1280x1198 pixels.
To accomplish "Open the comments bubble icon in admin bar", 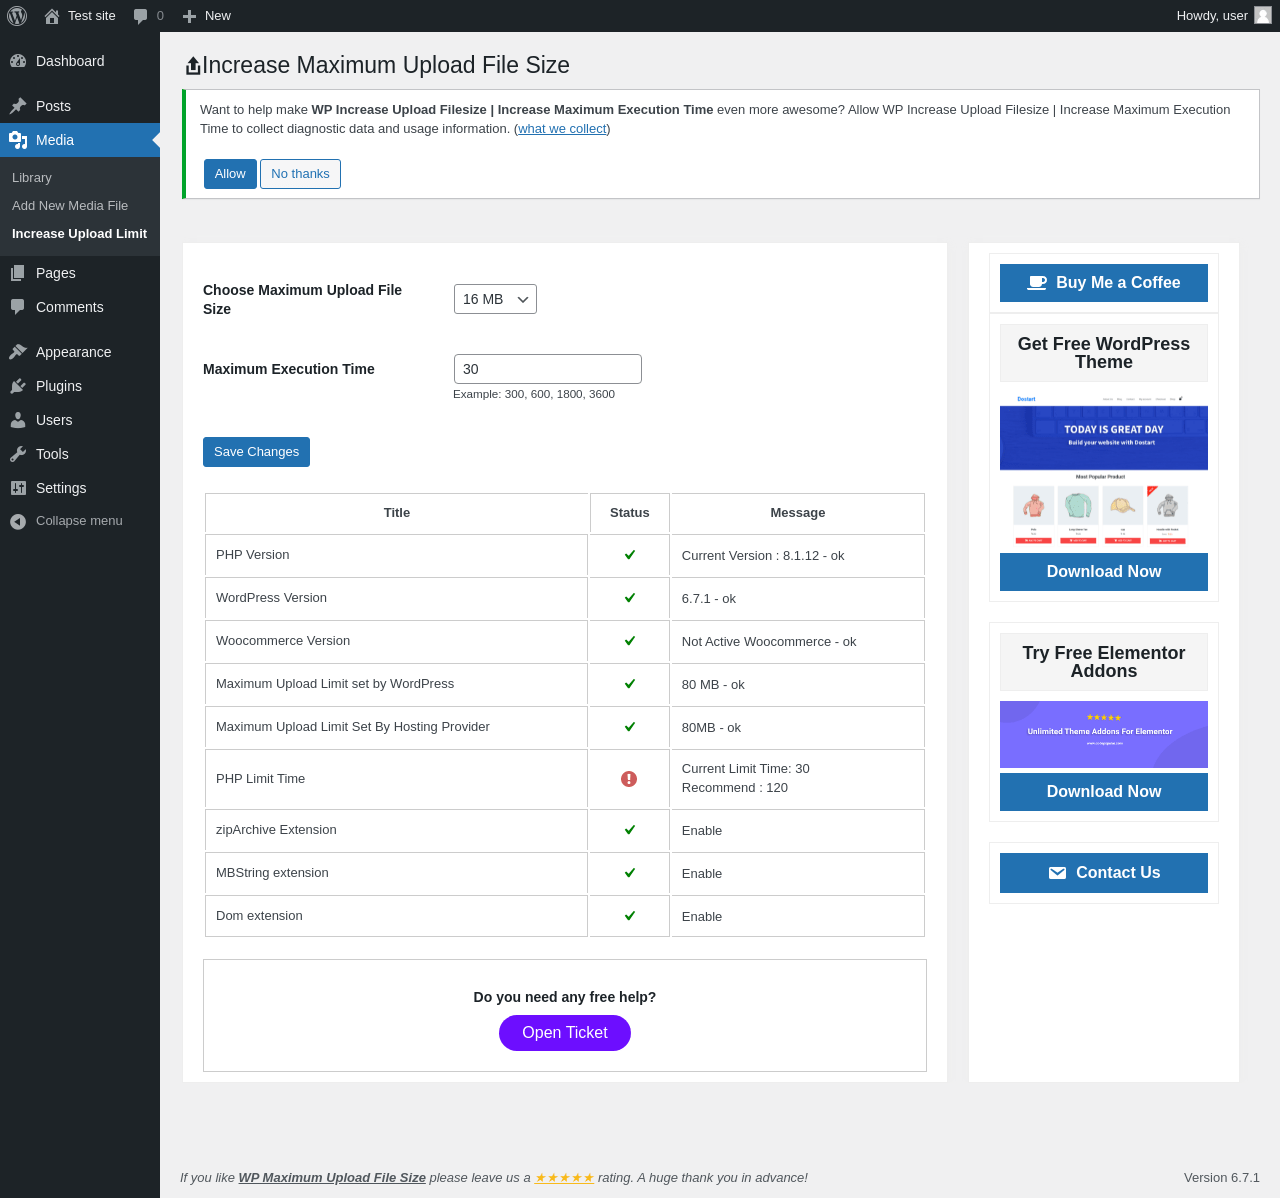I will pos(141,16).
